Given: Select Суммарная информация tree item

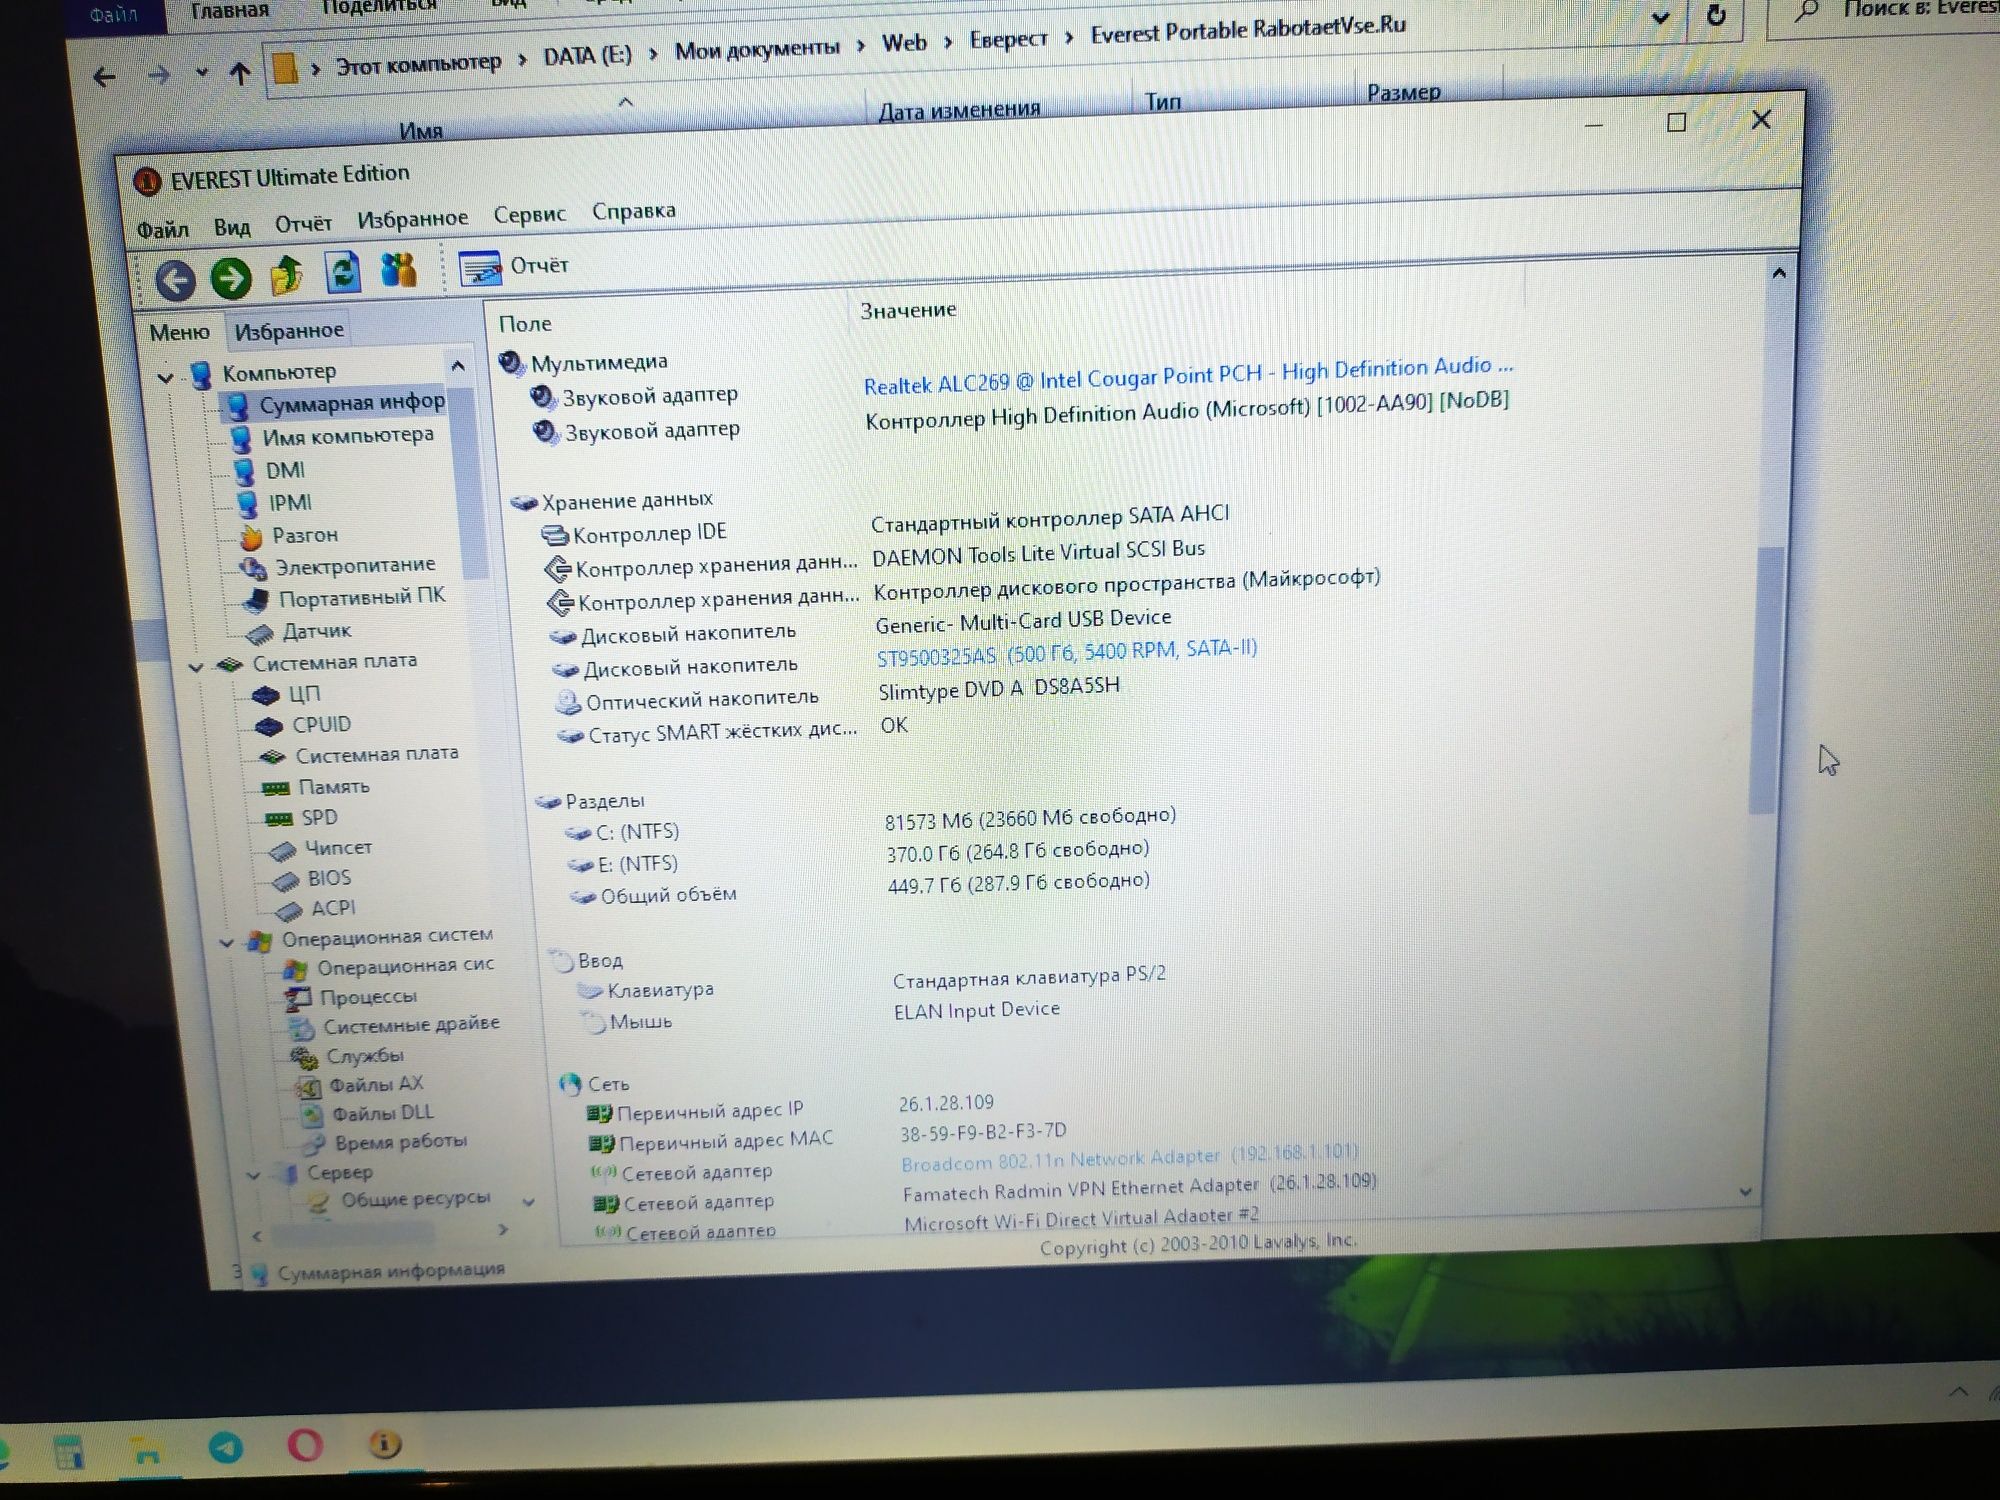Looking at the screenshot, I should 335,404.
